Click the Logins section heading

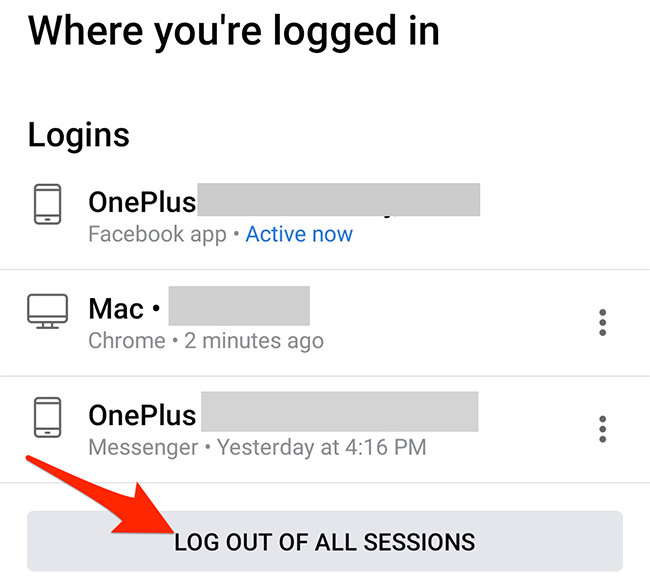(79, 135)
